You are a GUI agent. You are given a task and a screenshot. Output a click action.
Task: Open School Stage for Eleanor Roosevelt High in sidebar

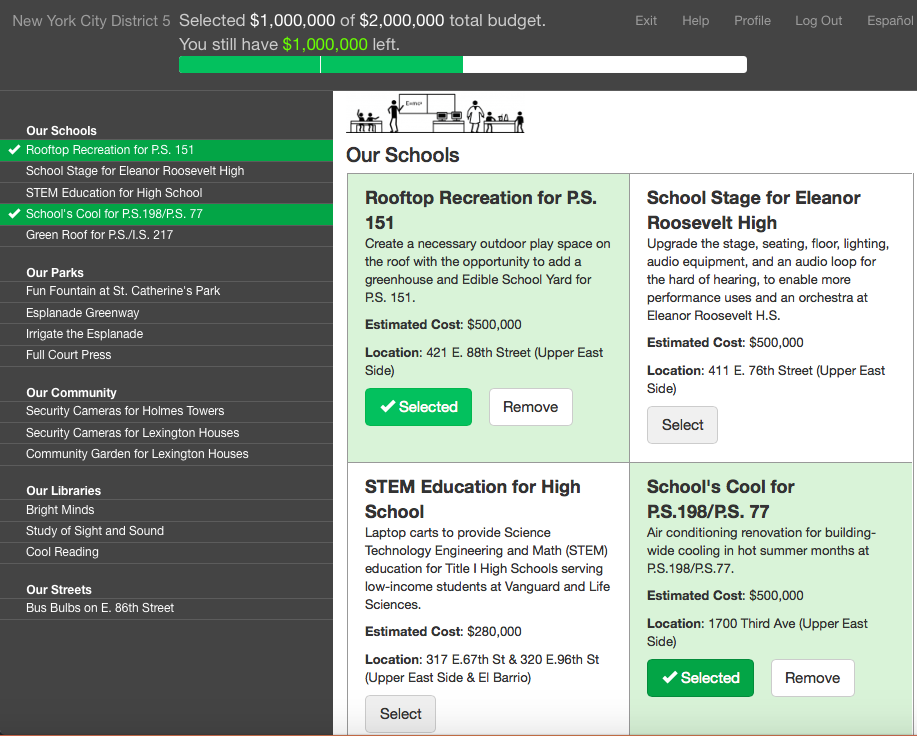point(166,171)
